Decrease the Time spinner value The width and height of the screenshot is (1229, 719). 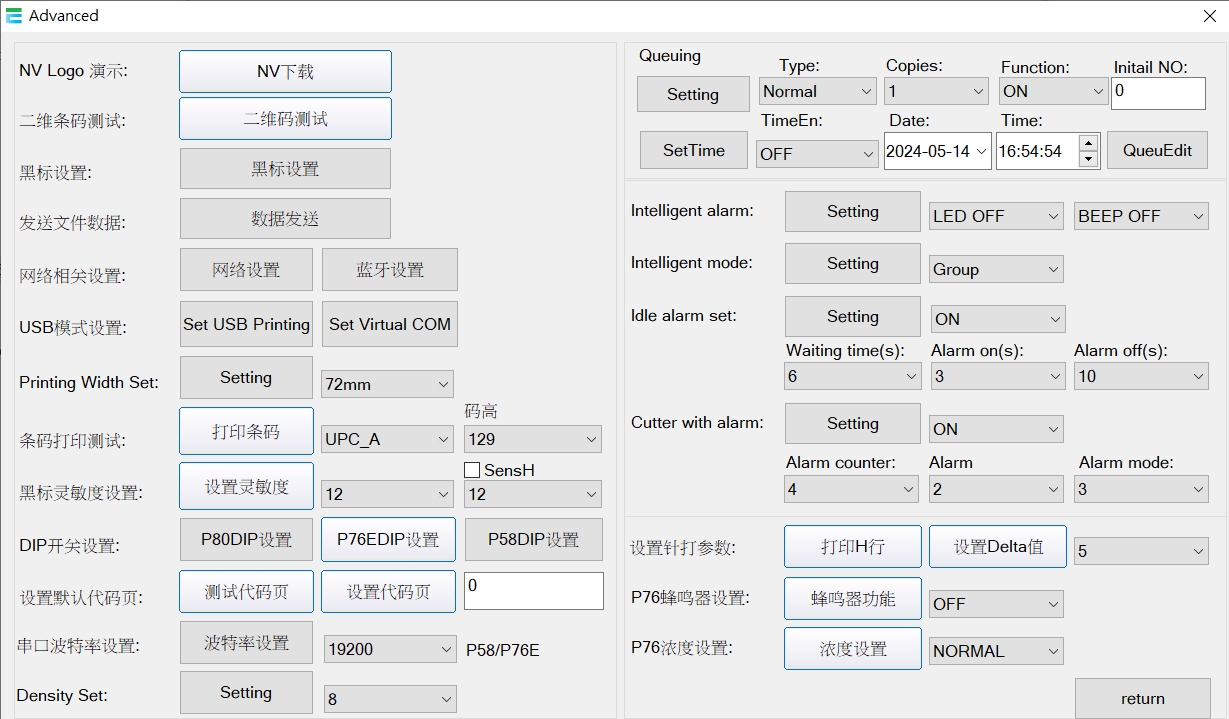(1089, 159)
